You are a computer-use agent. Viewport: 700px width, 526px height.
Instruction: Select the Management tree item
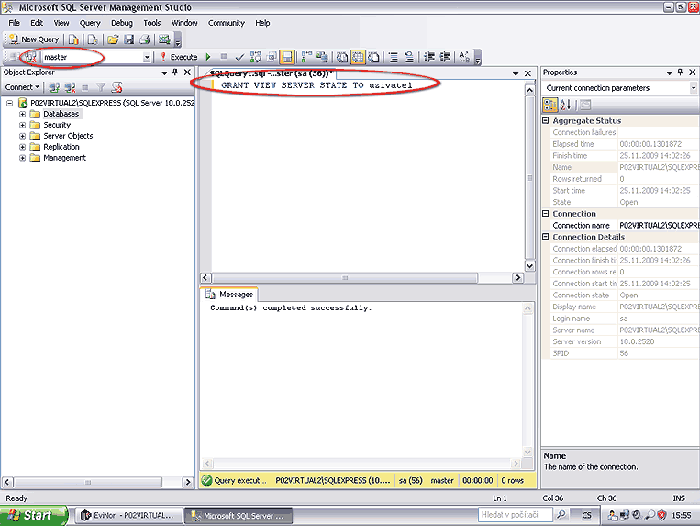[x=64, y=158]
